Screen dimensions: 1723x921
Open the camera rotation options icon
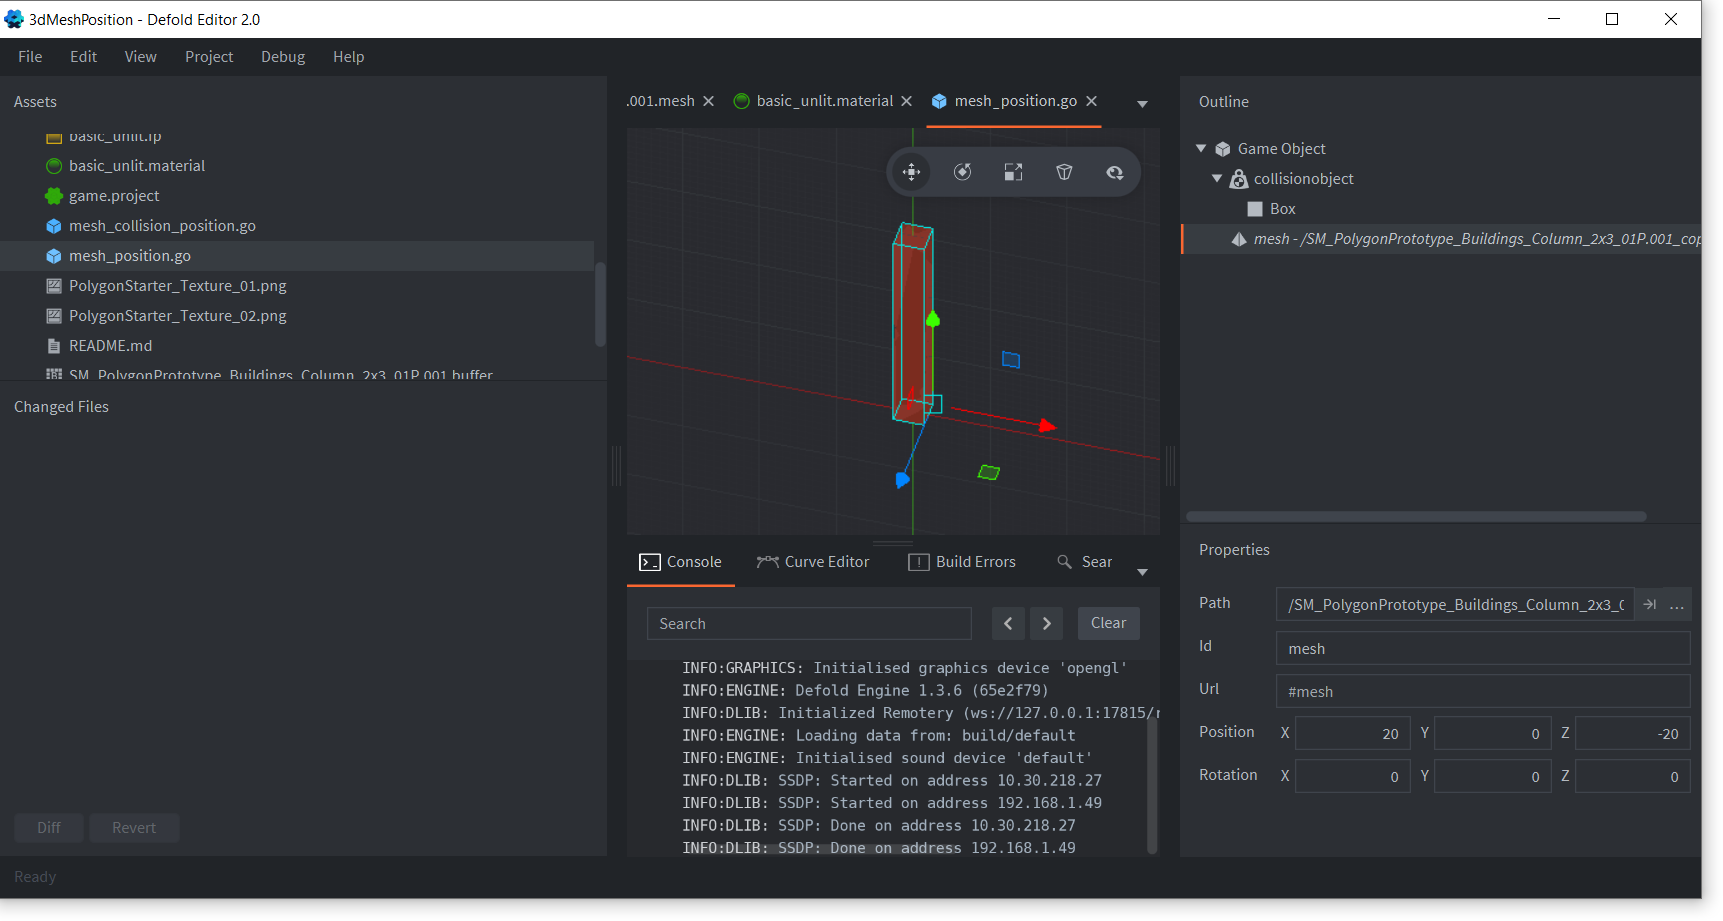1115,171
